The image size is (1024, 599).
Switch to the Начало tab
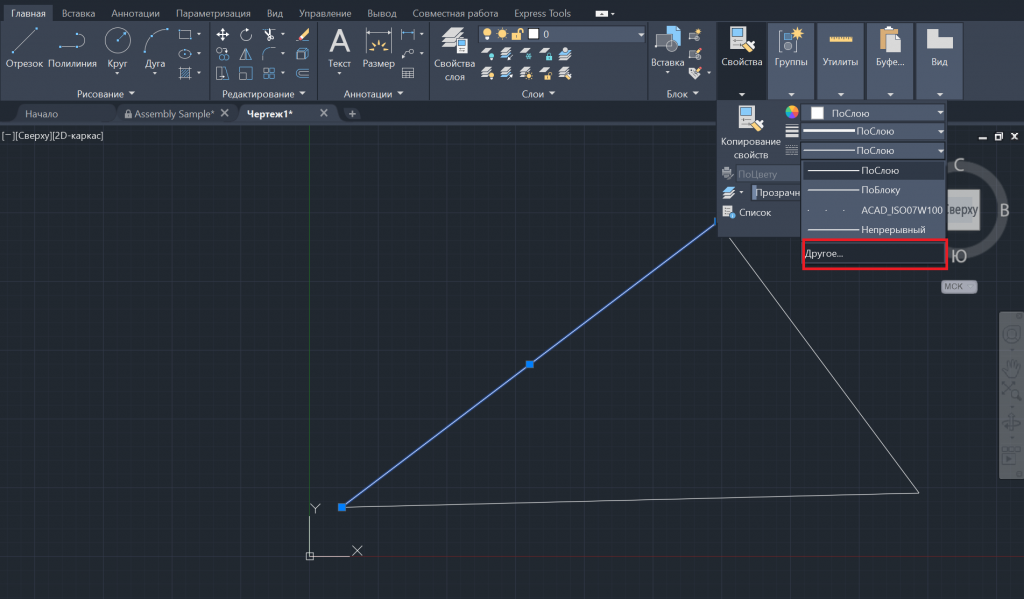point(41,114)
